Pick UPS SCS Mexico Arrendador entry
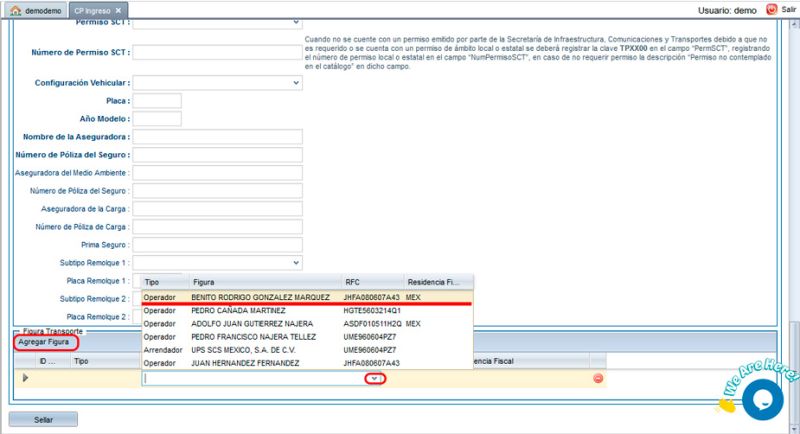Viewport: 800px width, 434px height. pyautogui.click(x=245, y=350)
